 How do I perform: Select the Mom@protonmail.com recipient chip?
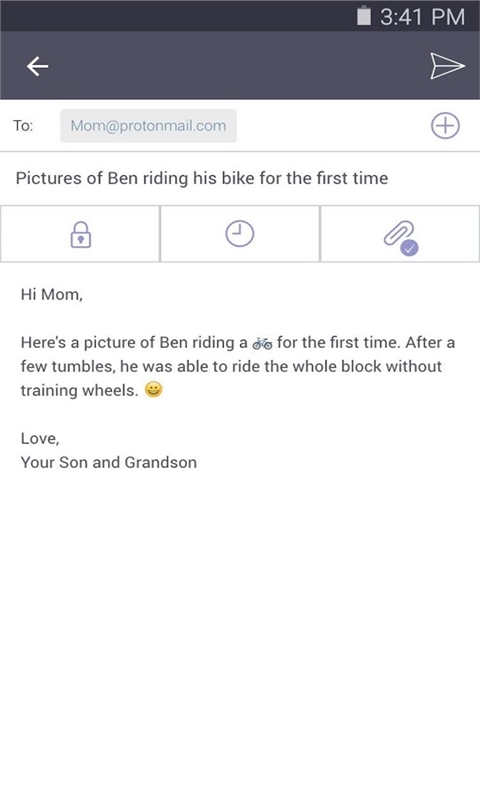tap(148, 126)
